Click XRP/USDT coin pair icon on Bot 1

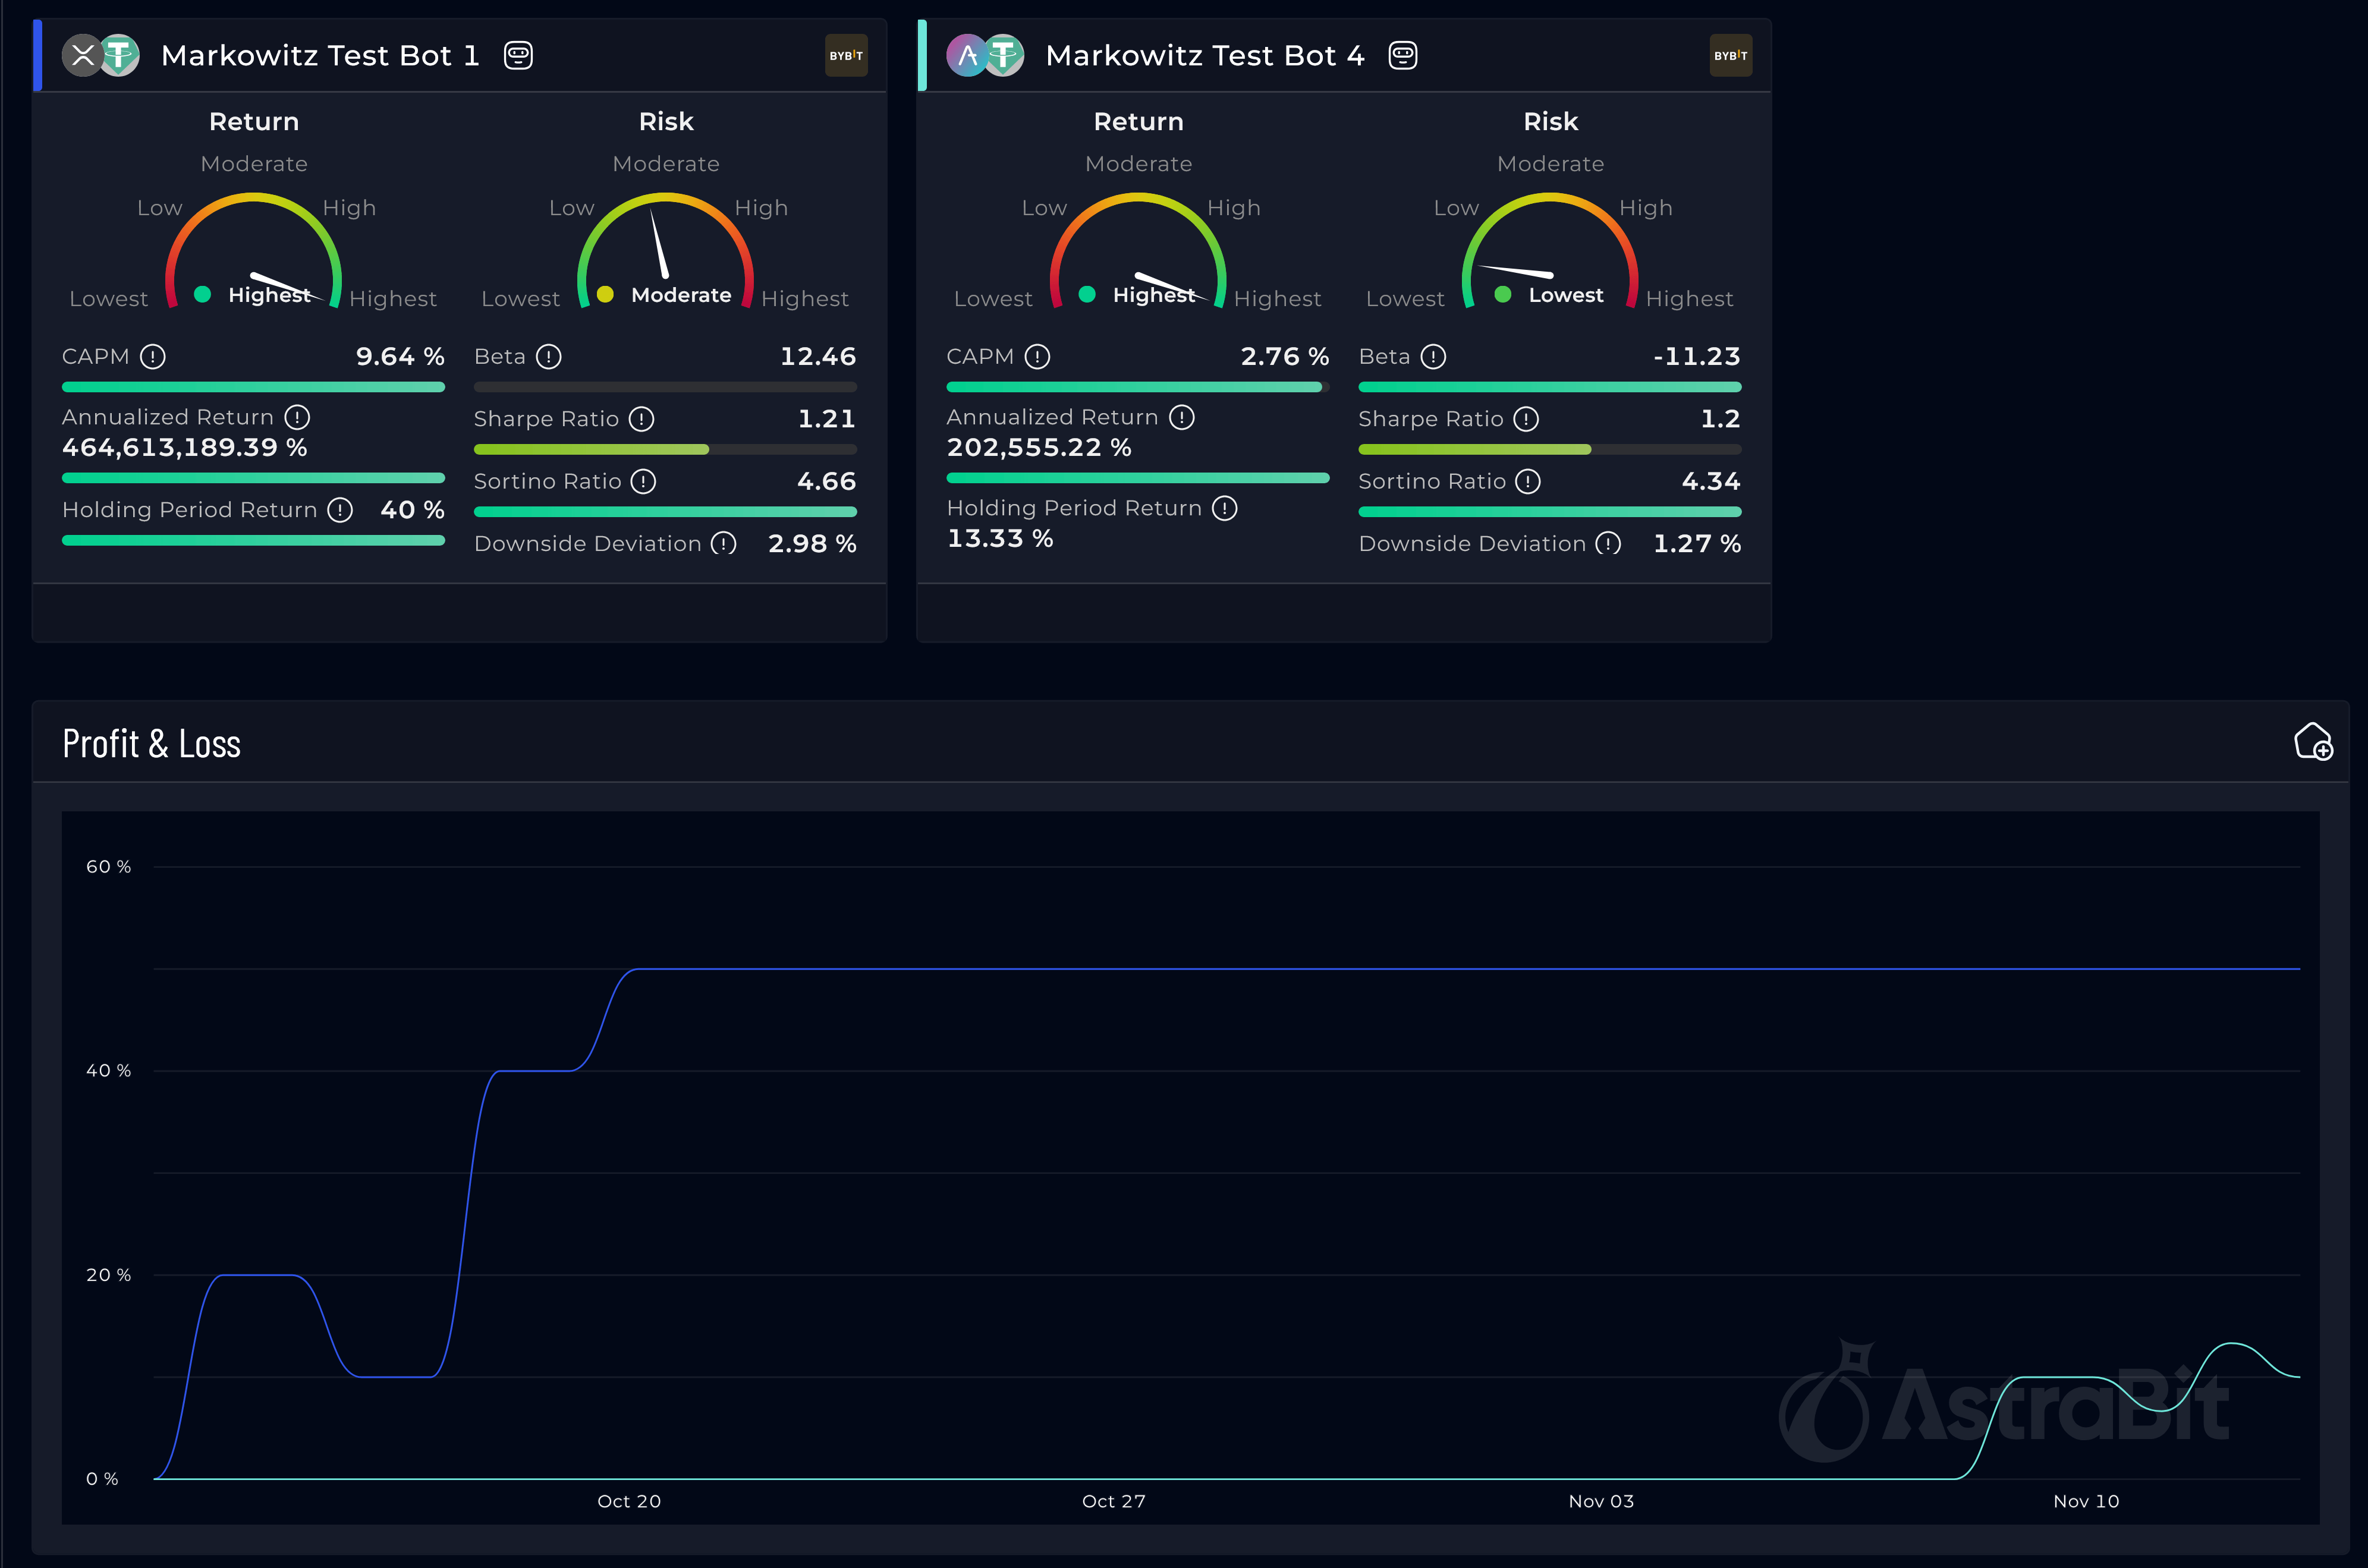pyautogui.click(x=101, y=55)
